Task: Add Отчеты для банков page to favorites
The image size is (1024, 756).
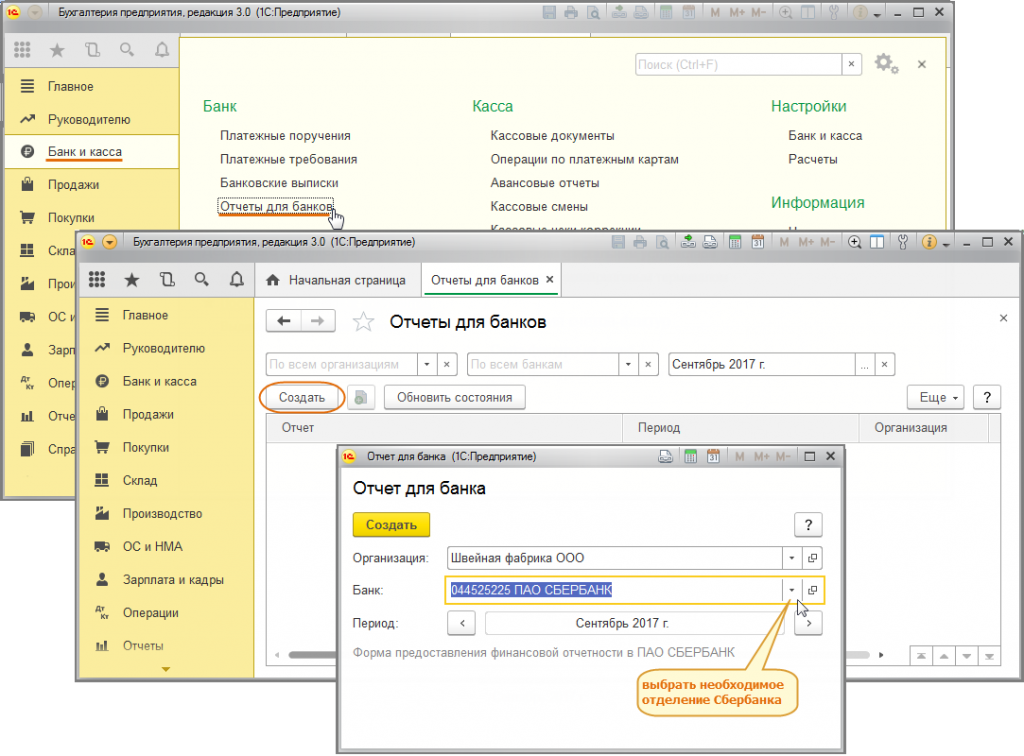Action: (363, 322)
